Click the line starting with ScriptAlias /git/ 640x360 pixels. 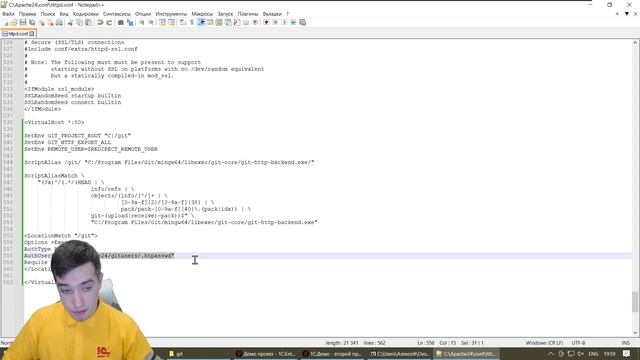point(169,162)
